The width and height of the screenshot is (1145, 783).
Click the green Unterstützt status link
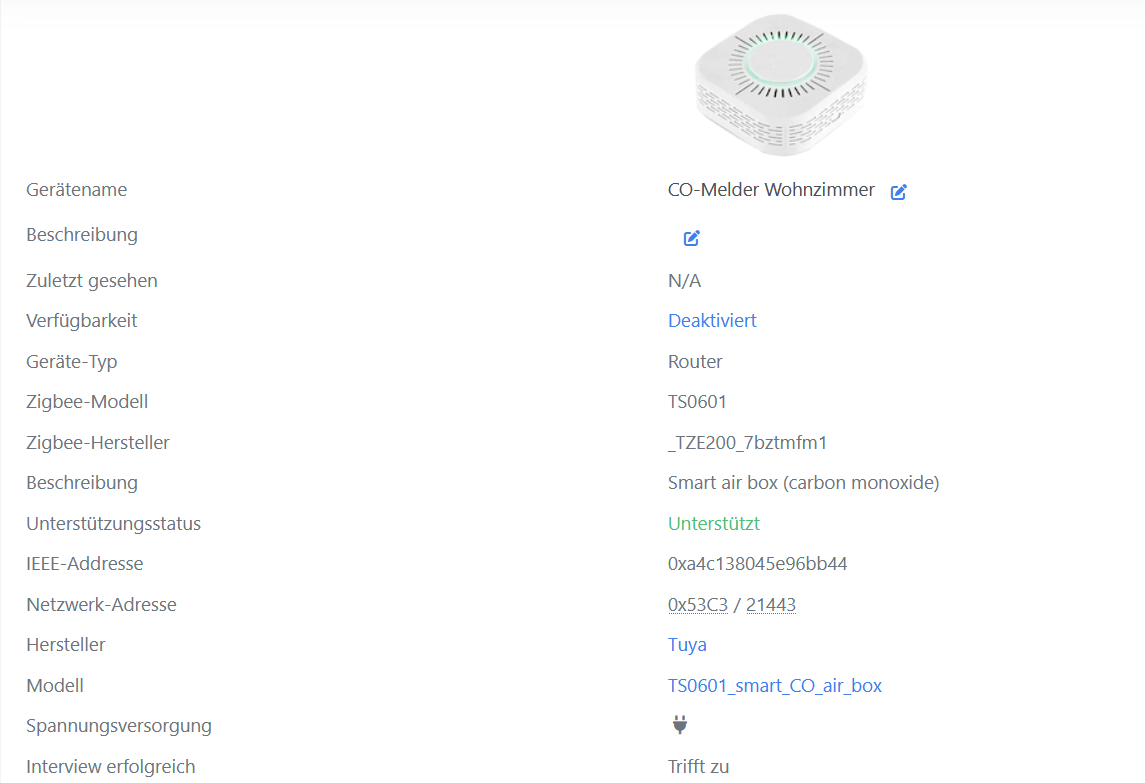click(714, 523)
